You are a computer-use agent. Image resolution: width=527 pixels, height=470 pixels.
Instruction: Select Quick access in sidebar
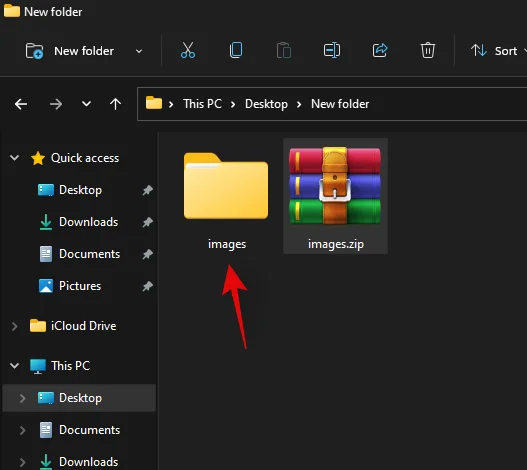[x=85, y=158]
